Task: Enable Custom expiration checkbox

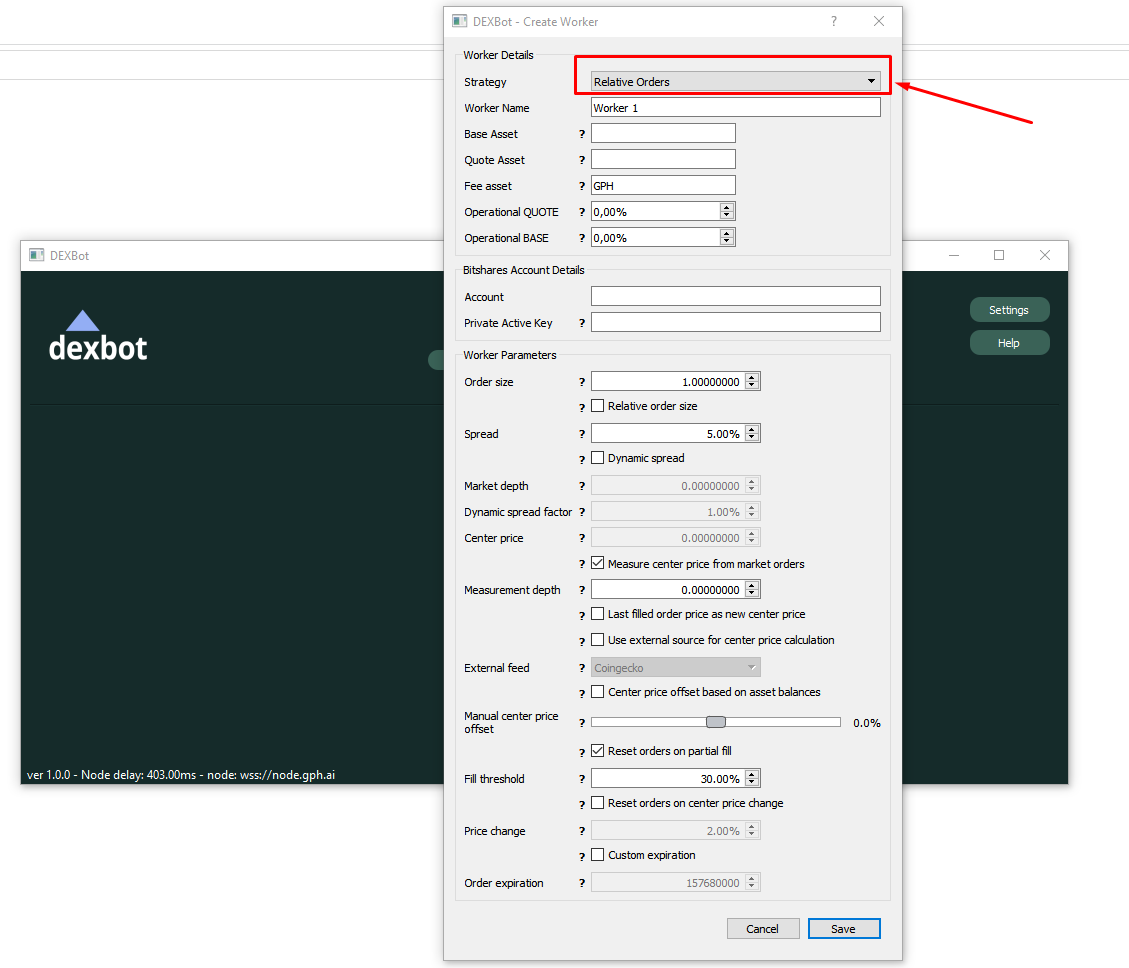Action: tap(598, 854)
